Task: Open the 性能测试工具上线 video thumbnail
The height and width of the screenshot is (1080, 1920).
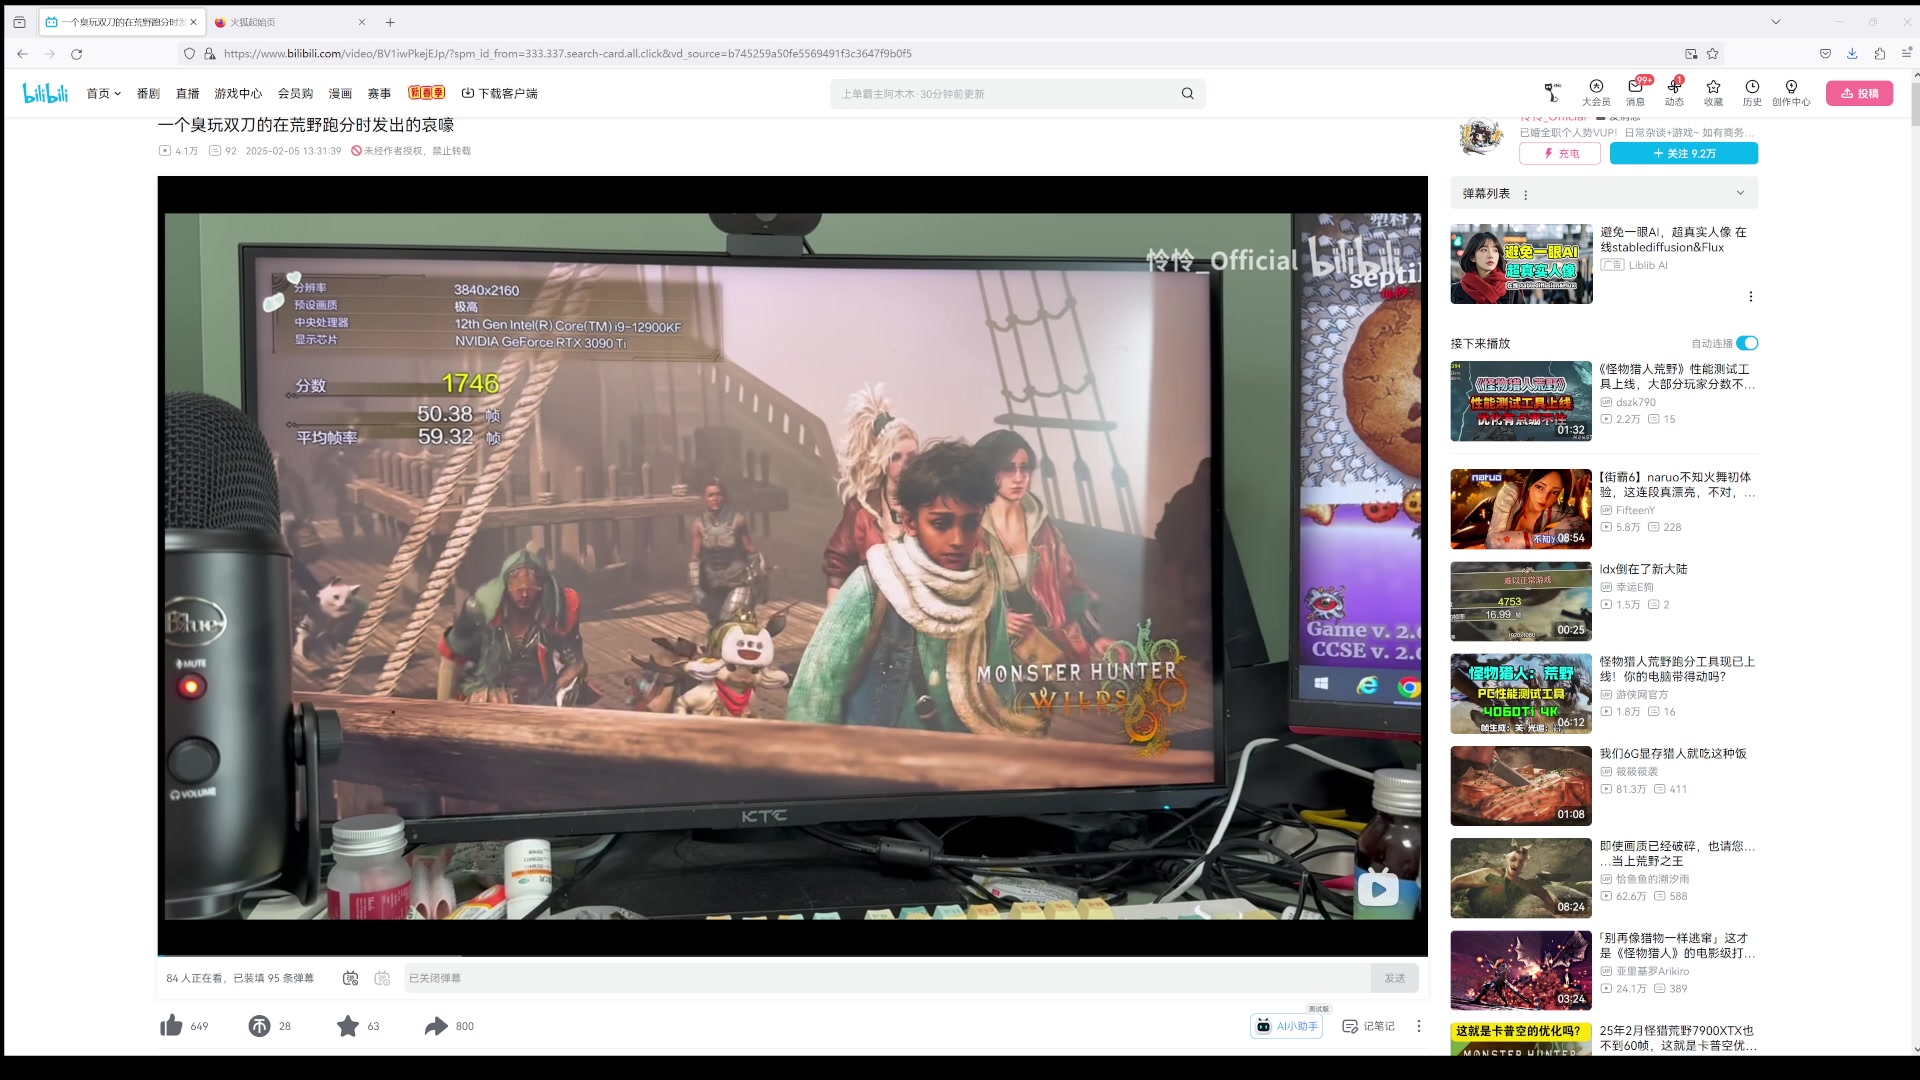Action: pyautogui.click(x=1521, y=401)
